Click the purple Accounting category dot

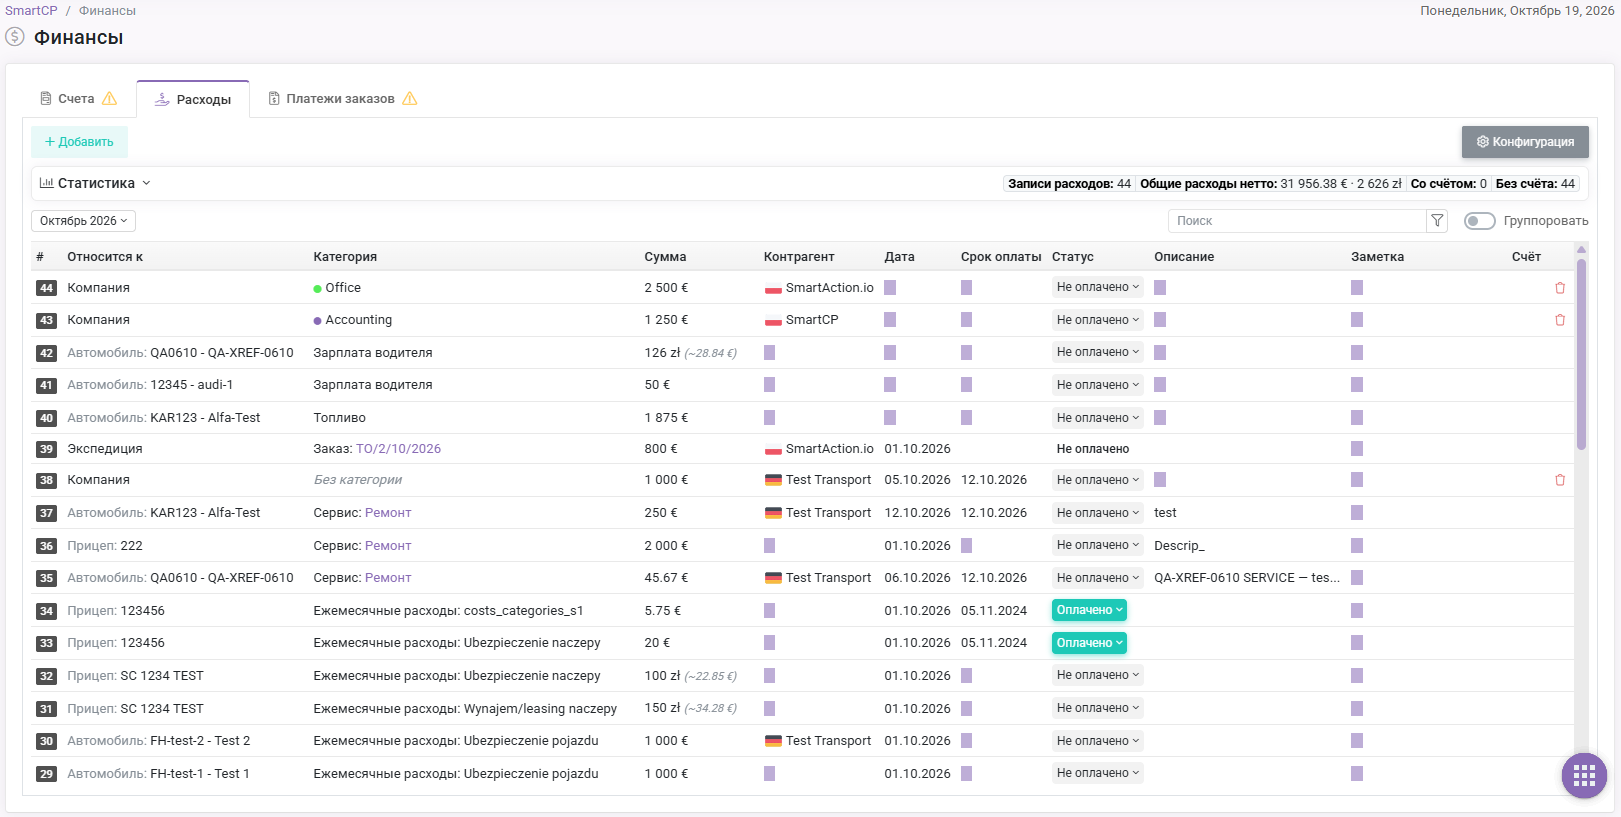317,321
